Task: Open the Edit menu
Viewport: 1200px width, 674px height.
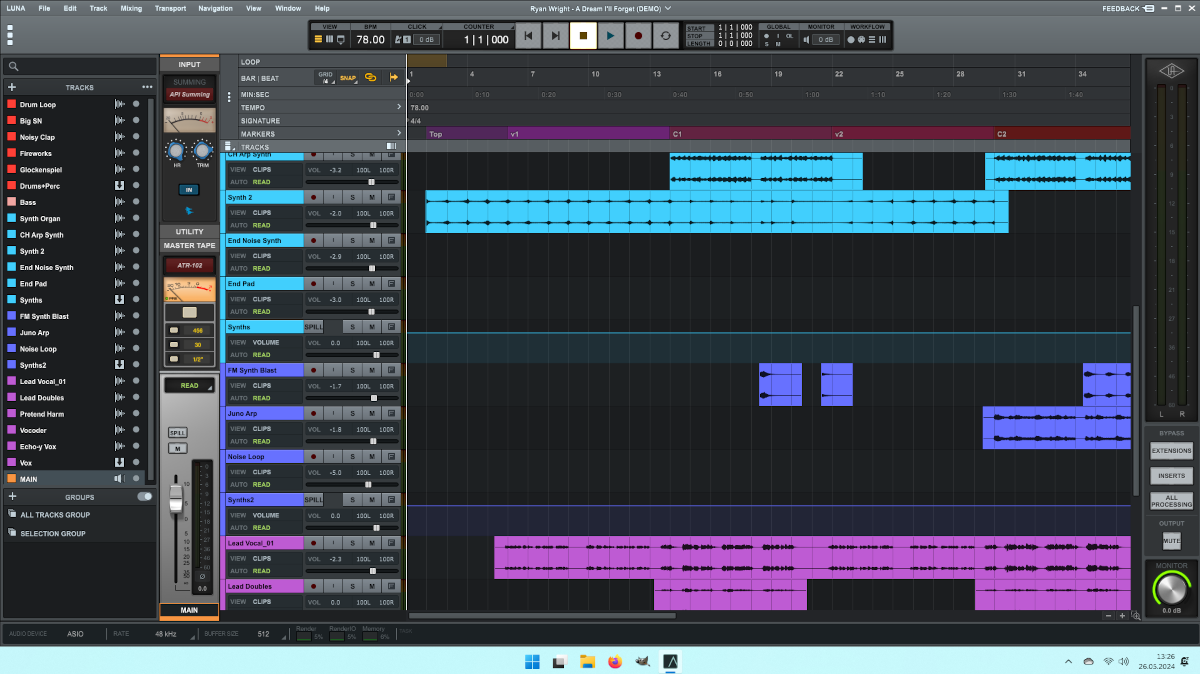Action: coord(70,8)
